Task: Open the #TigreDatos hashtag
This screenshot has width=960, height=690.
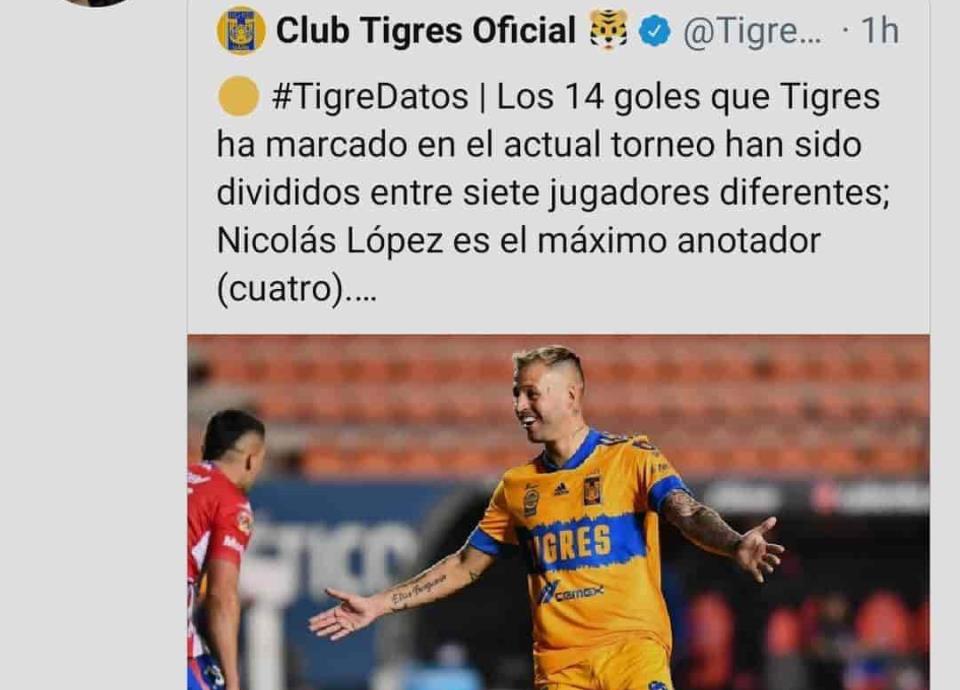Action: tap(370, 96)
